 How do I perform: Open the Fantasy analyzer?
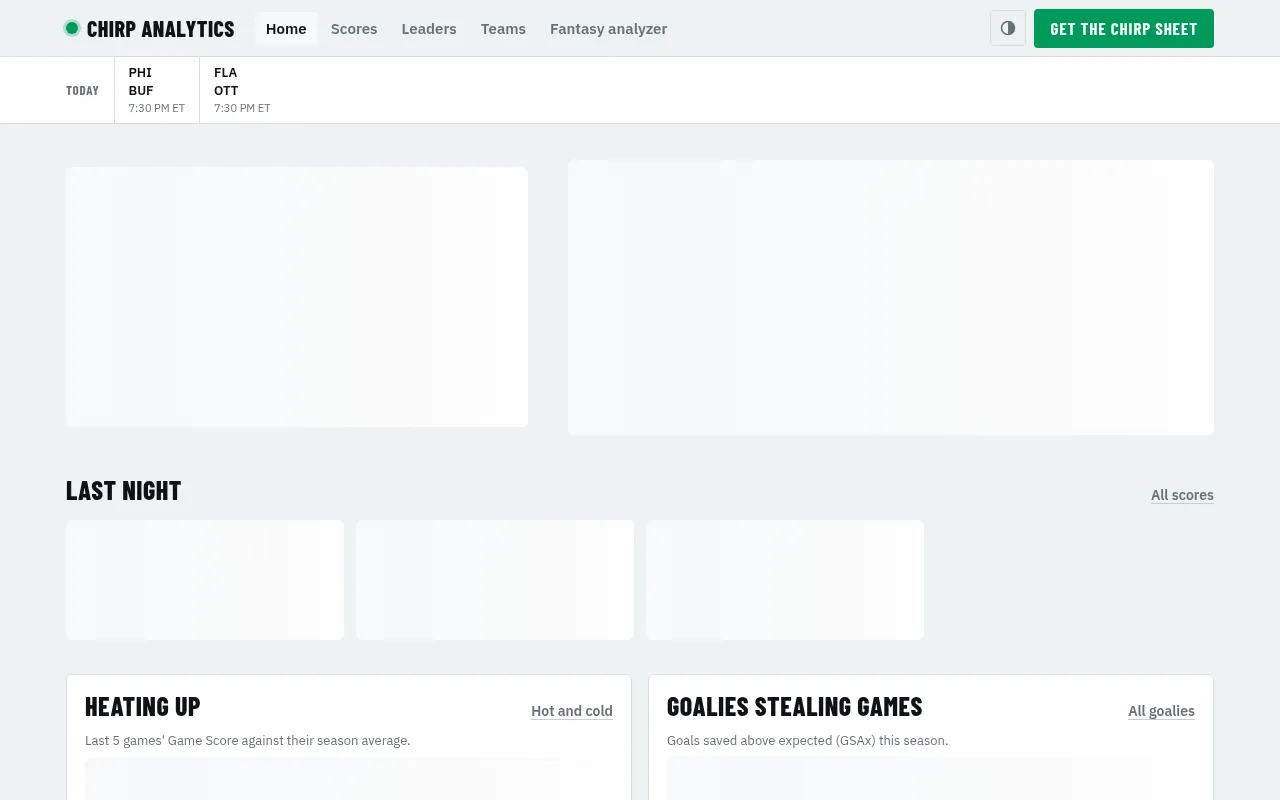pos(608,29)
